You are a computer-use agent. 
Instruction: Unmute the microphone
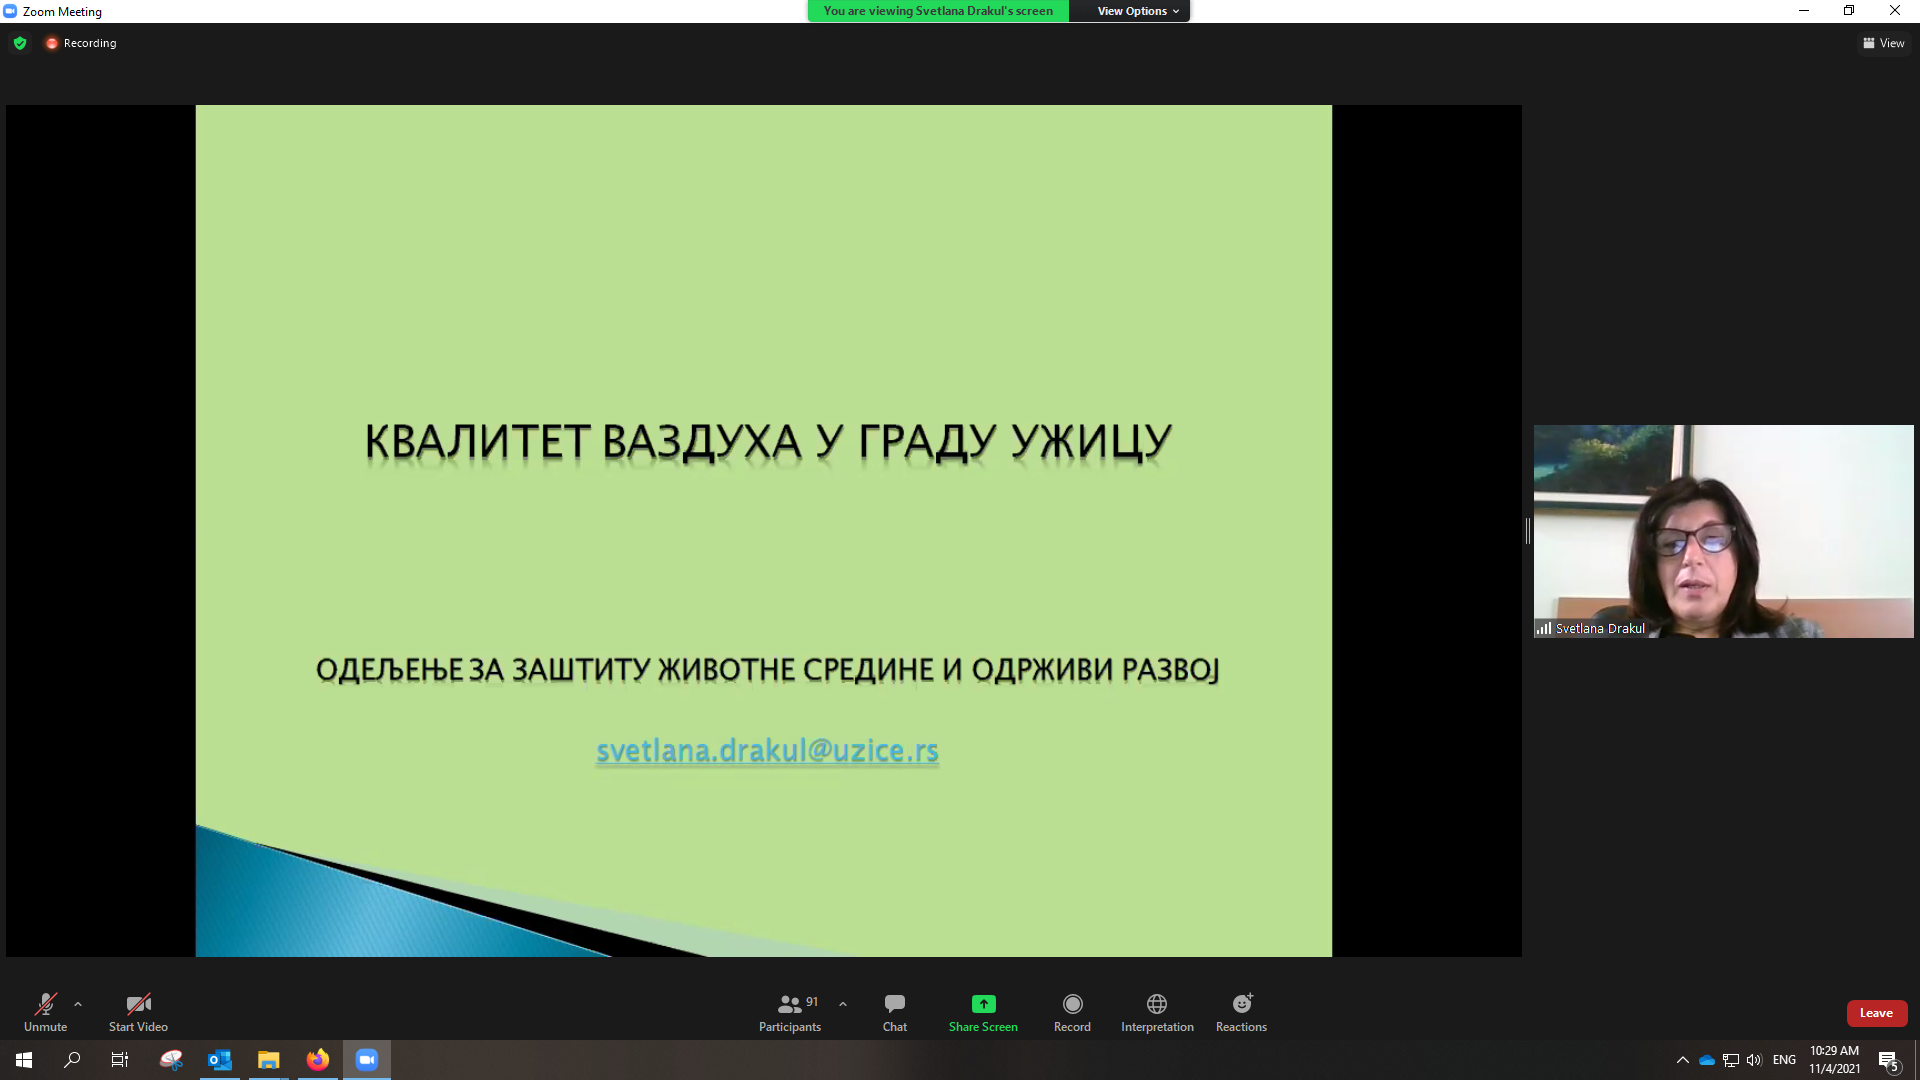[x=45, y=1012]
